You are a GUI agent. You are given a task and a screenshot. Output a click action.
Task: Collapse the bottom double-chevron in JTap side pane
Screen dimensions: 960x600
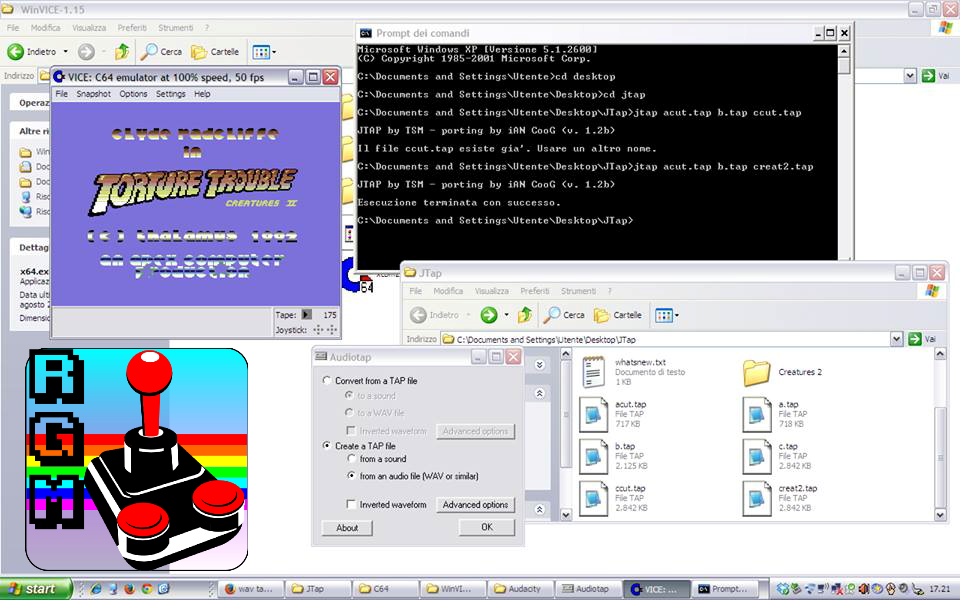coord(539,509)
